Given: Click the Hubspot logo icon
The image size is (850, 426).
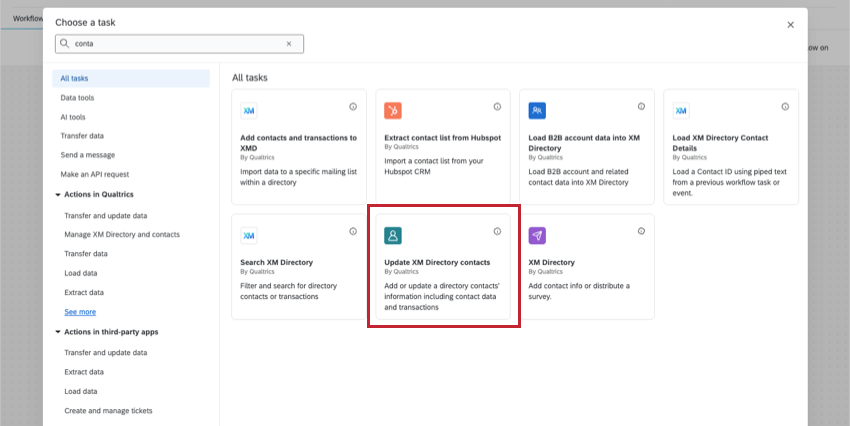Looking at the screenshot, I should (x=393, y=111).
